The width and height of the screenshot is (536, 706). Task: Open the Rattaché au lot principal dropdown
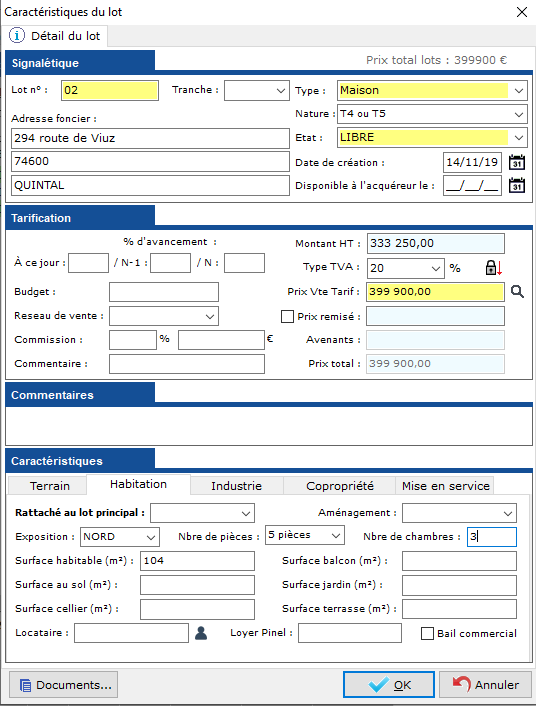point(202,513)
